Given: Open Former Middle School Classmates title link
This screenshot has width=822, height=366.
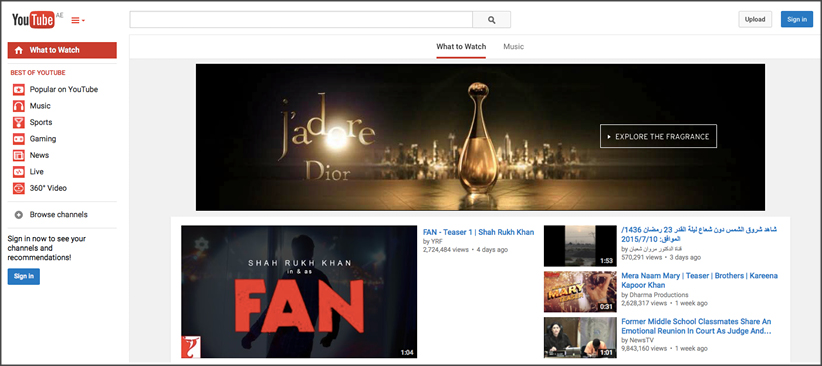Looking at the screenshot, I should click(697, 326).
